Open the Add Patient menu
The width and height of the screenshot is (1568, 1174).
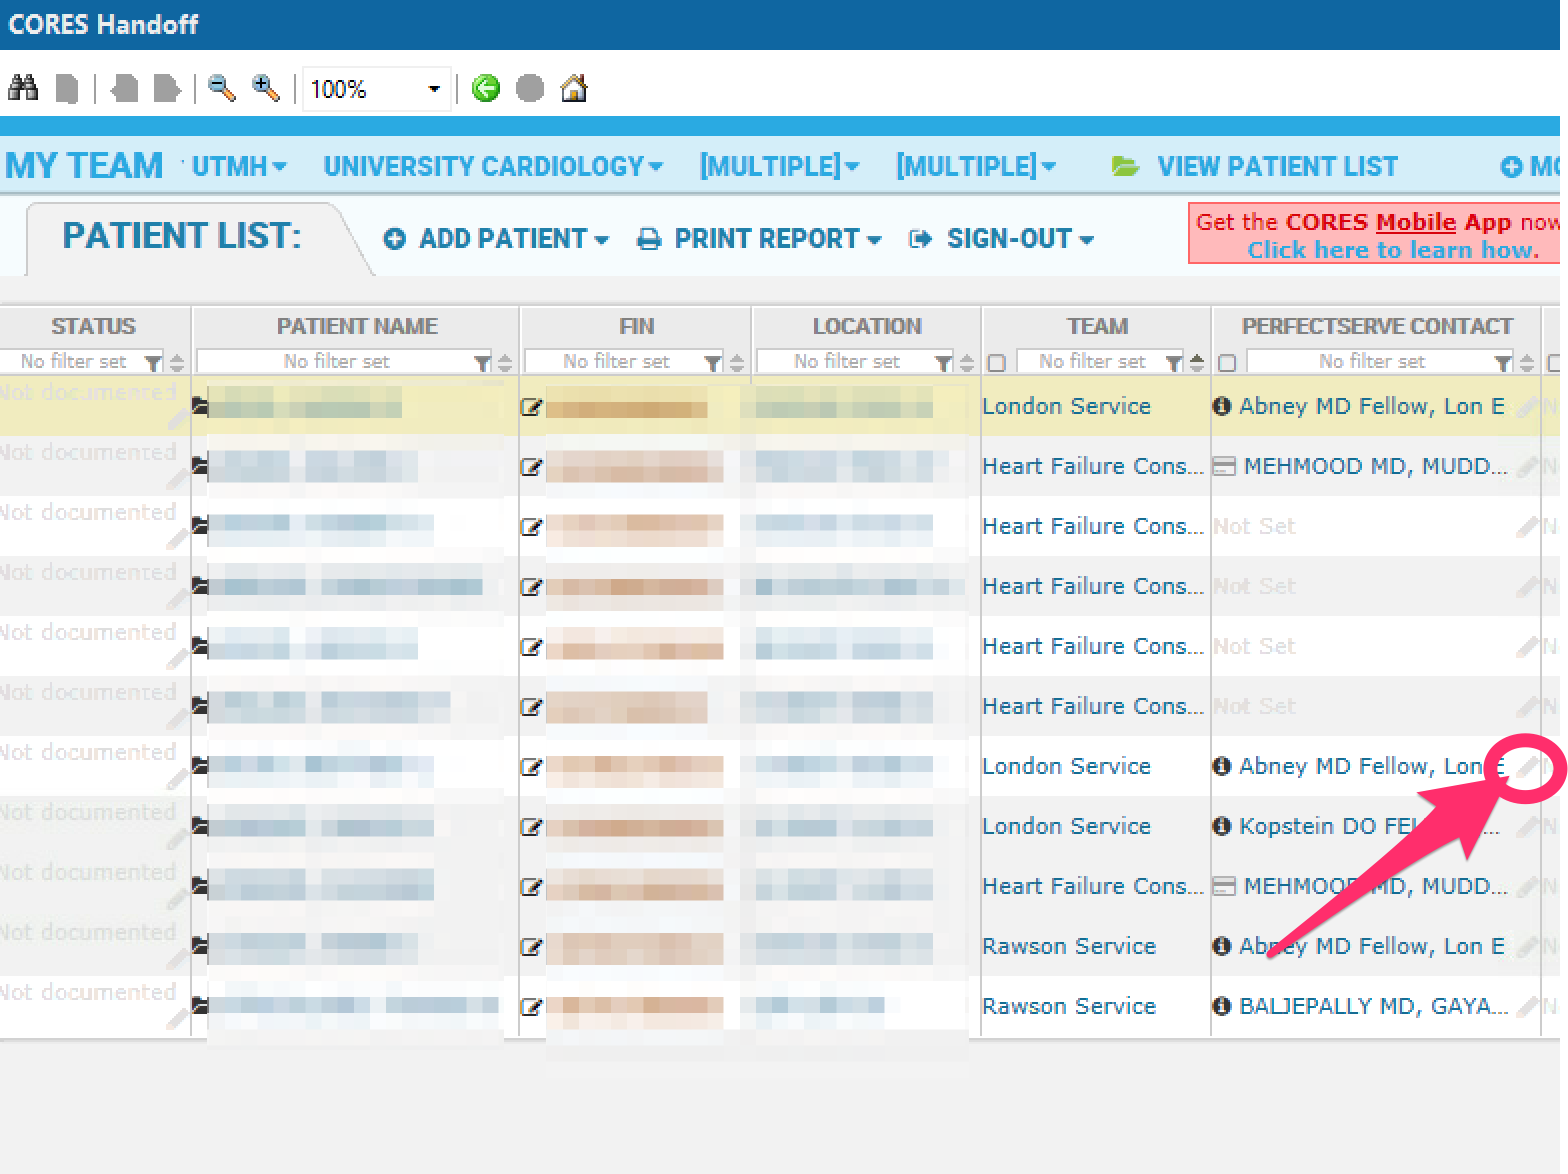496,239
